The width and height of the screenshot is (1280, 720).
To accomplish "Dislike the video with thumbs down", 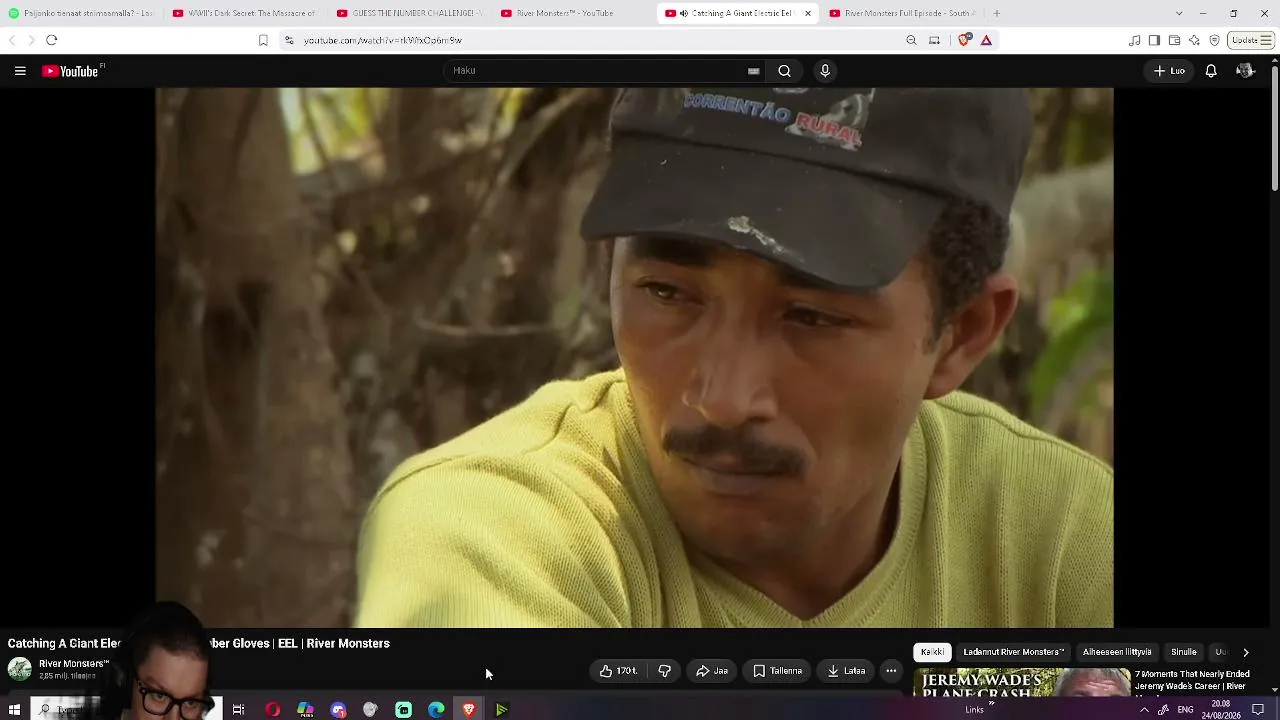I will point(665,671).
